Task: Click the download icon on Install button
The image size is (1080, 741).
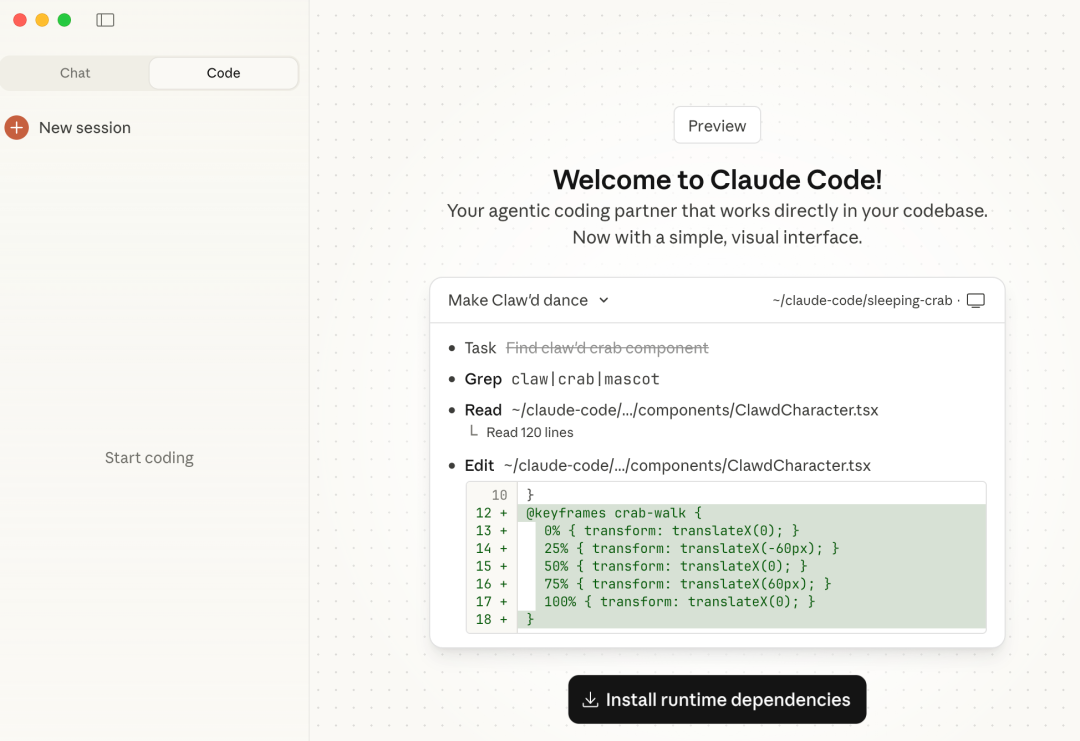Action: [x=590, y=700]
